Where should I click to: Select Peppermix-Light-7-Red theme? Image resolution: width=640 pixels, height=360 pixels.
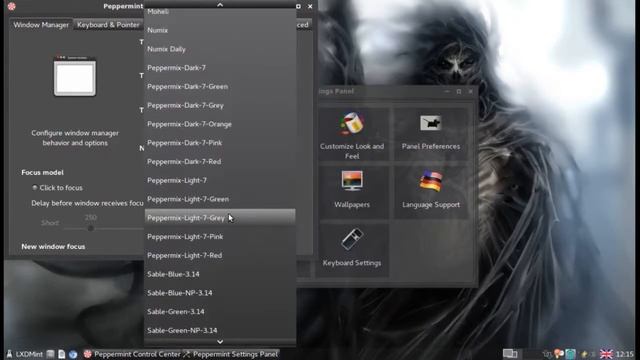tap(220, 256)
